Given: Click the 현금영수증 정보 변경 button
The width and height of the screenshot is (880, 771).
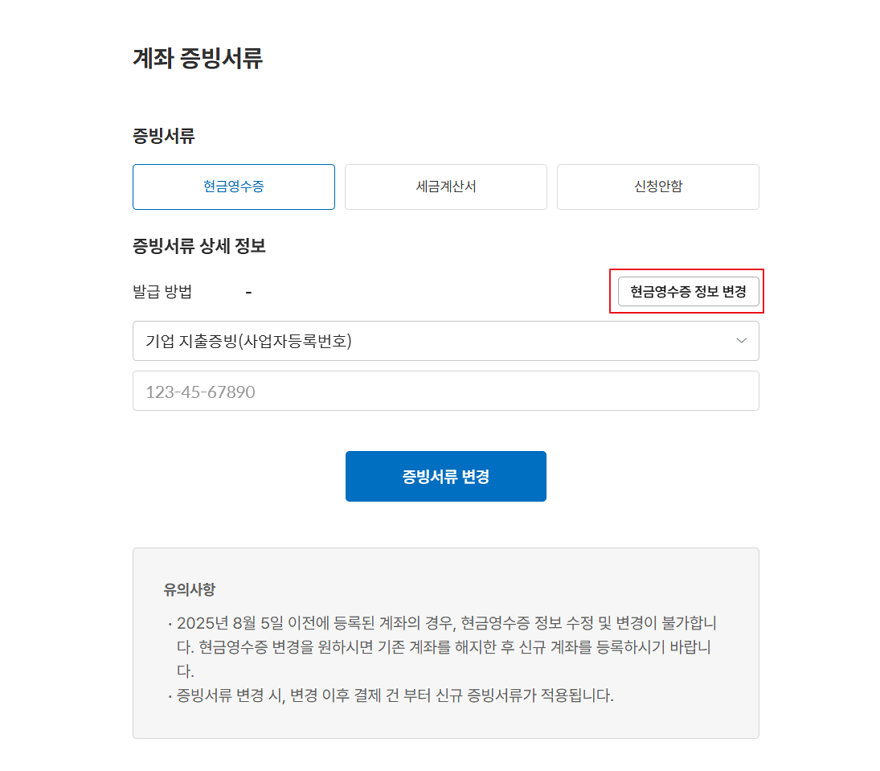Looking at the screenshot, I should (688, 292).
